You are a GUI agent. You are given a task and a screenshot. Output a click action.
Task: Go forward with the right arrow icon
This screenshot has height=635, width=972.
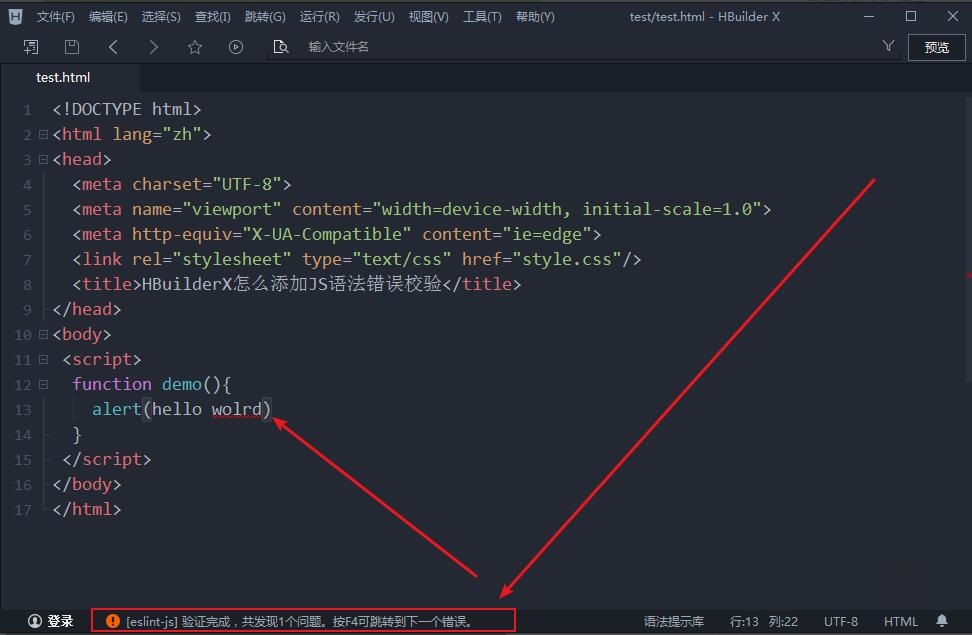point(154,47)
